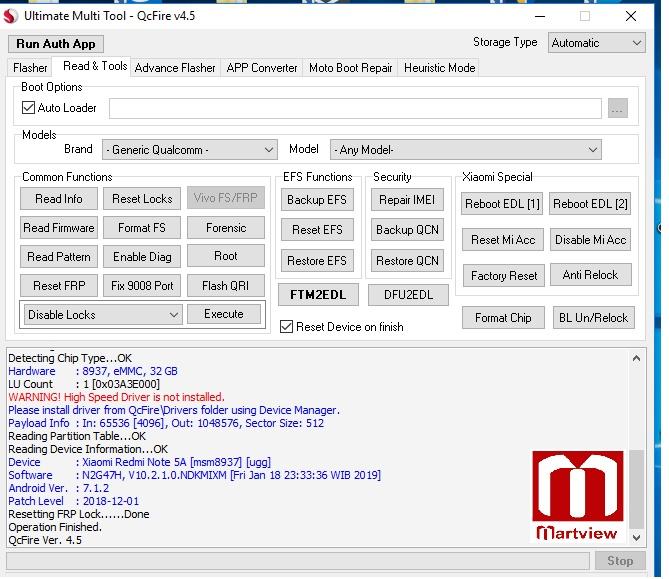The image size is (669, 579).
Task: Click the FTM2EDL button
Action: click(x=318, y=295)
